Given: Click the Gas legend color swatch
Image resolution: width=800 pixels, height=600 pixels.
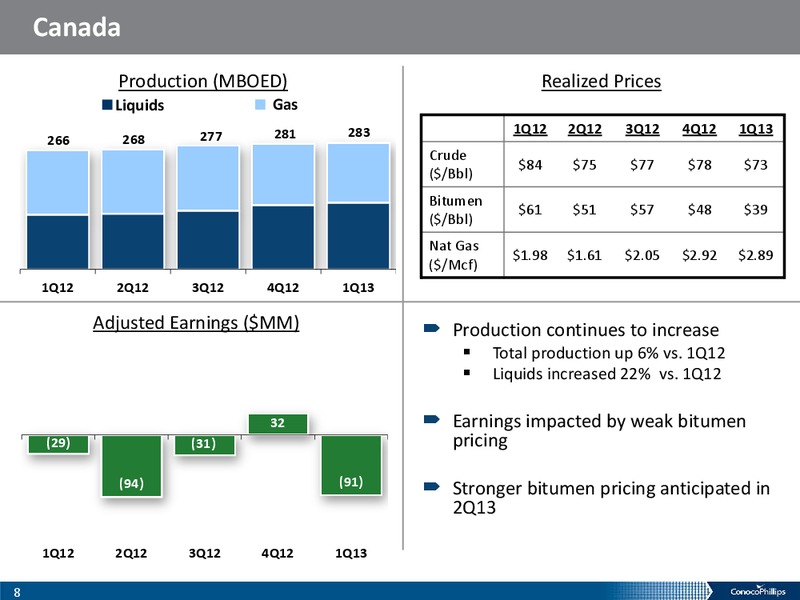Looking at the screenshot, I should click(x=260, y=105).
